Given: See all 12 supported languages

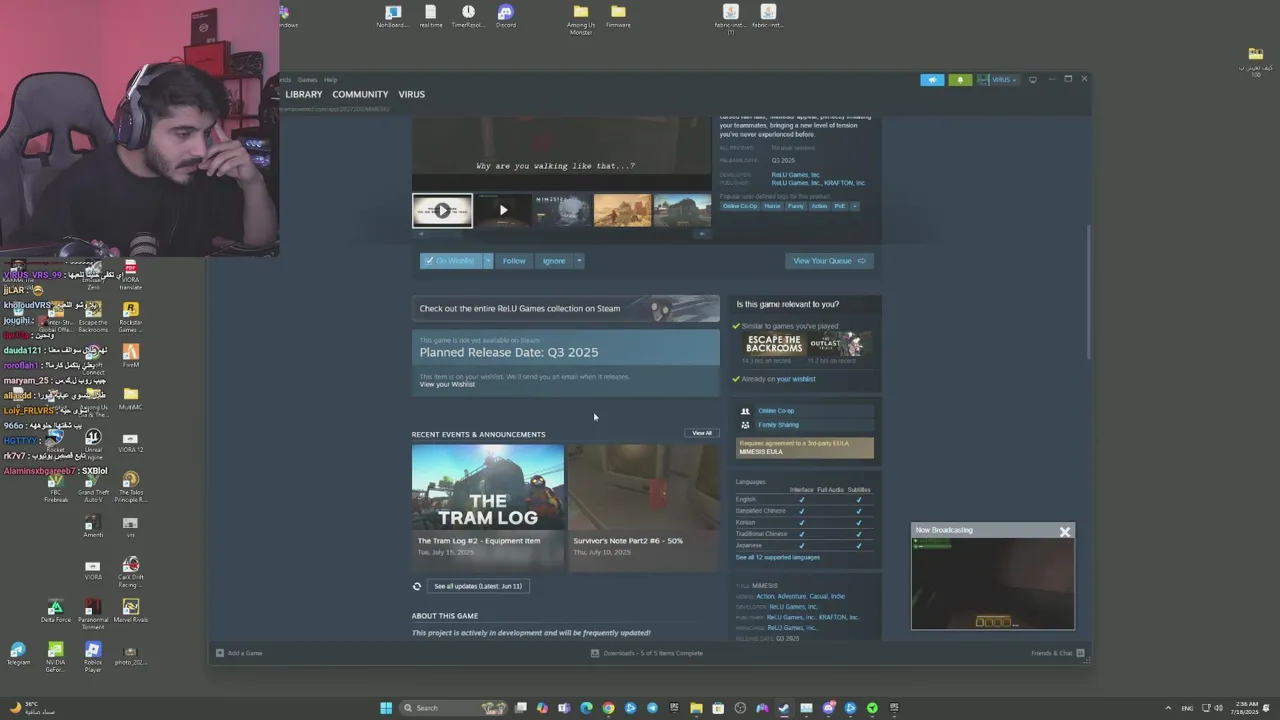Looking at the screenshot, I should click(777, 557).
